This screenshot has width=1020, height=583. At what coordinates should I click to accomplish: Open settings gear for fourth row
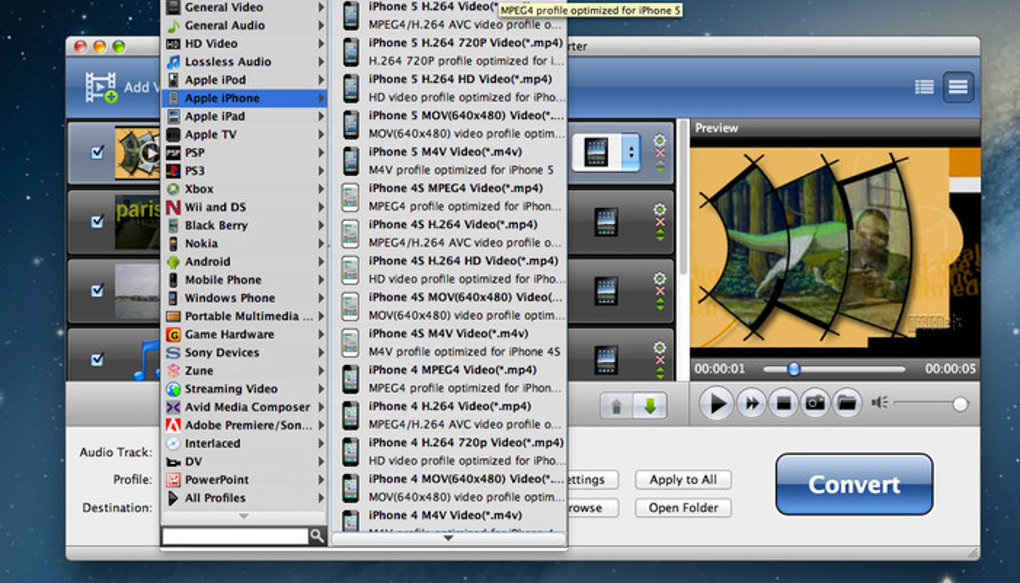pyautogui.click(x=660, y=347)
